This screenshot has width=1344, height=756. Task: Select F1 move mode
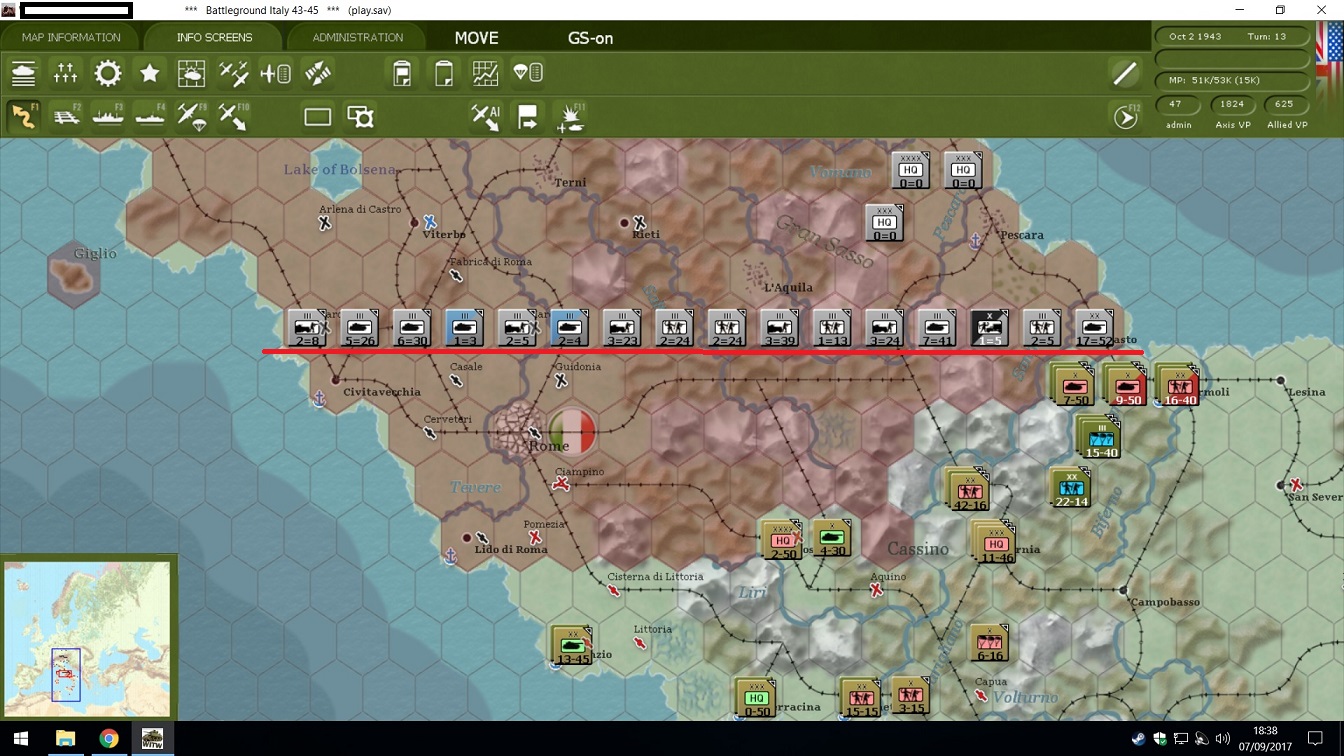tap(24, 116)
